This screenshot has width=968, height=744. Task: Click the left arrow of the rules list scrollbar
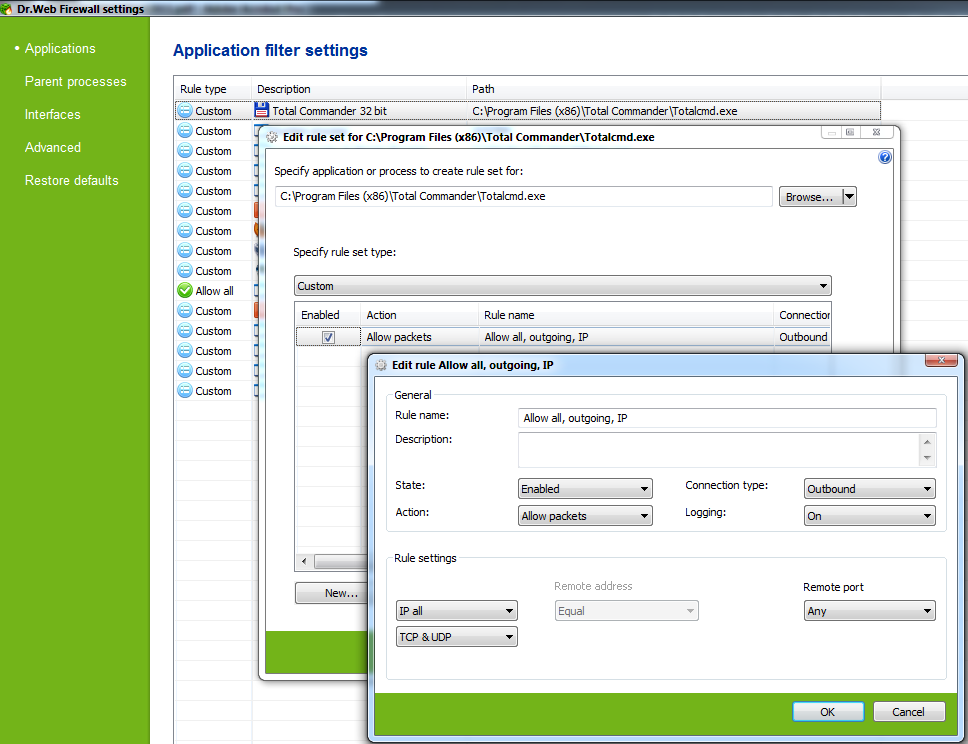[304, 561]
